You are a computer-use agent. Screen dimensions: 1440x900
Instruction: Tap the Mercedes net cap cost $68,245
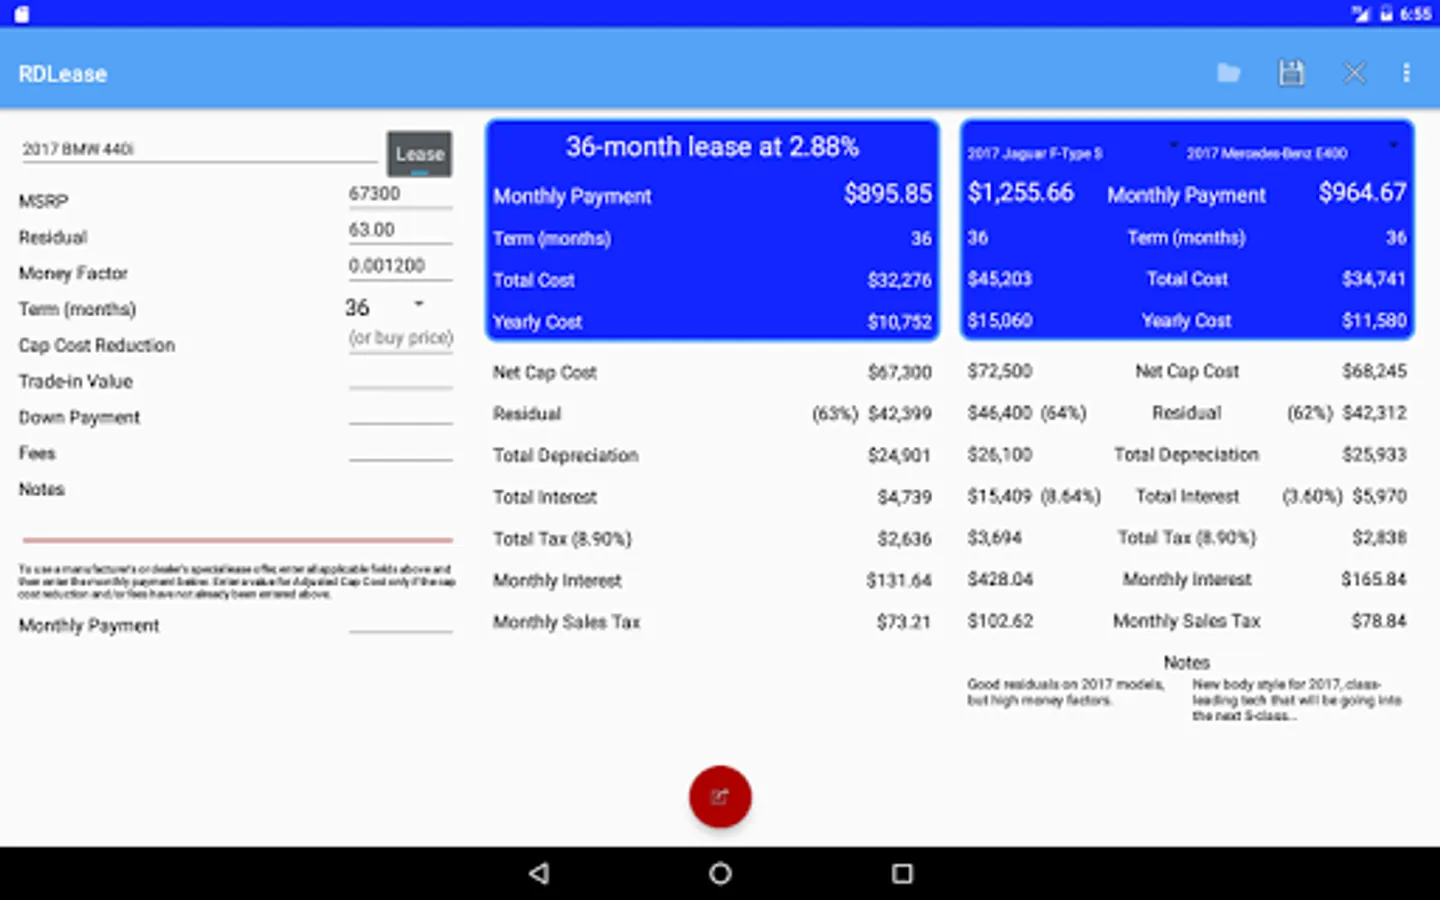pyautogui.click(x=1374, y=371)
